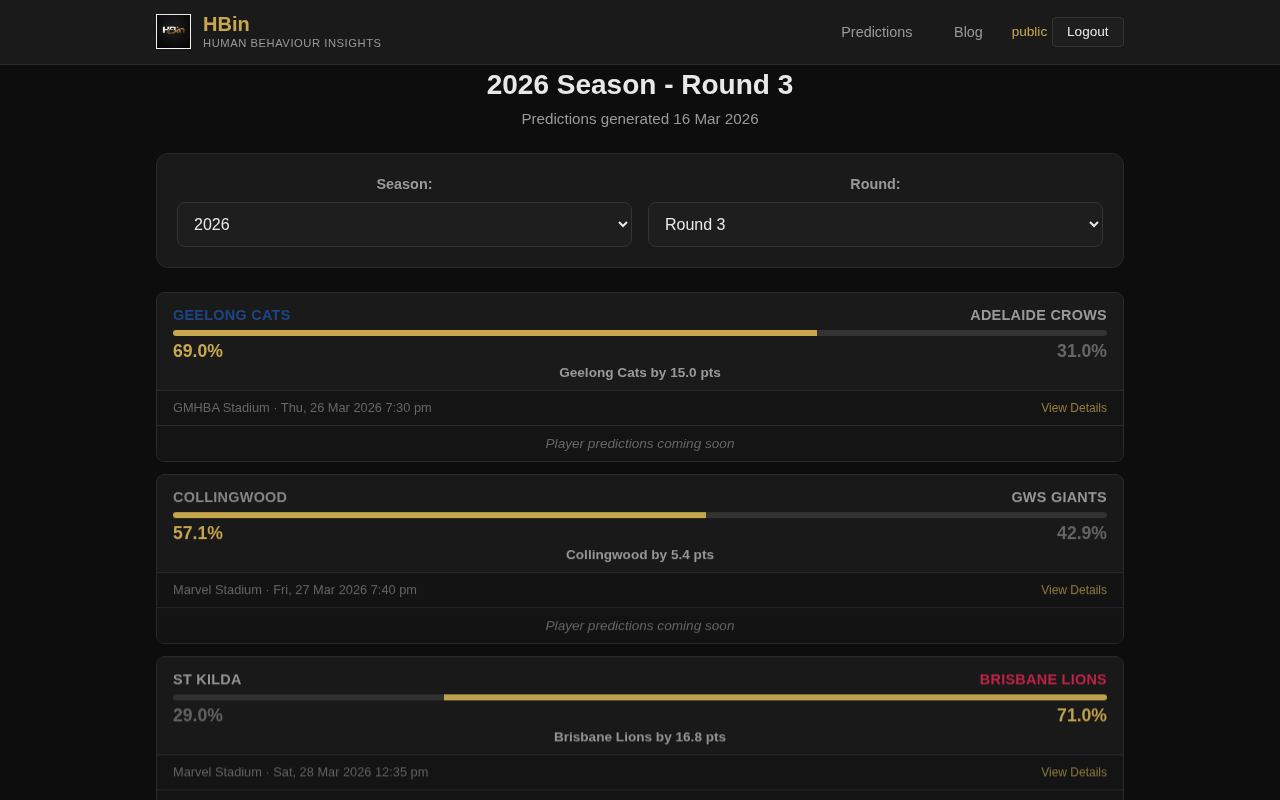
Task: Click the Collingwood vs GWS probability bar
Action: coord(640,515)
